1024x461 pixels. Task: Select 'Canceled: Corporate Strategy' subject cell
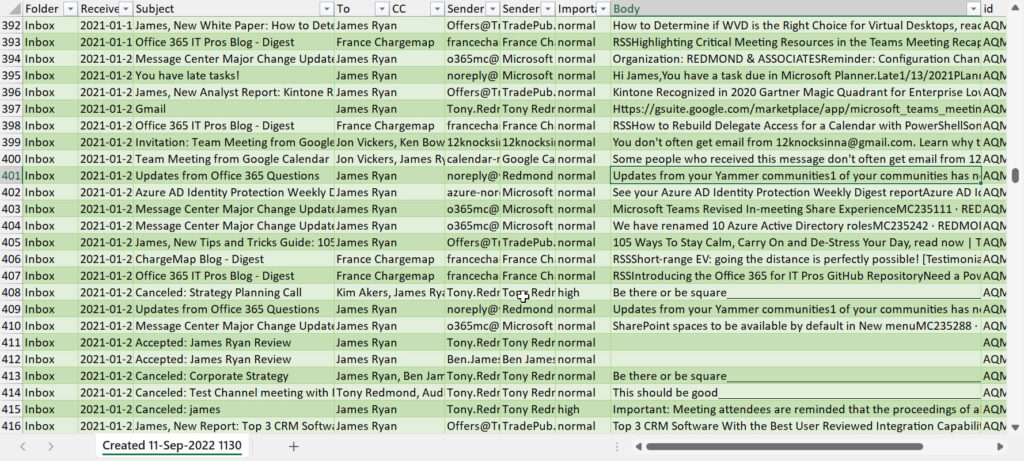coord(234,376)
